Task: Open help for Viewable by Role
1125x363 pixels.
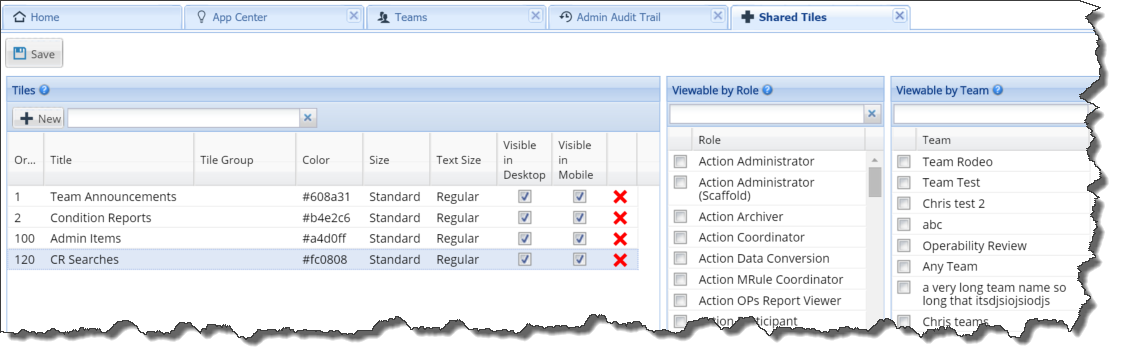Action: coord(767,90)
